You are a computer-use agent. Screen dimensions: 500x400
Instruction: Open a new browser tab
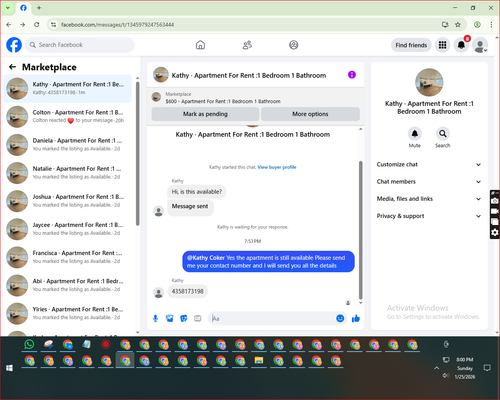click(39, 8)
